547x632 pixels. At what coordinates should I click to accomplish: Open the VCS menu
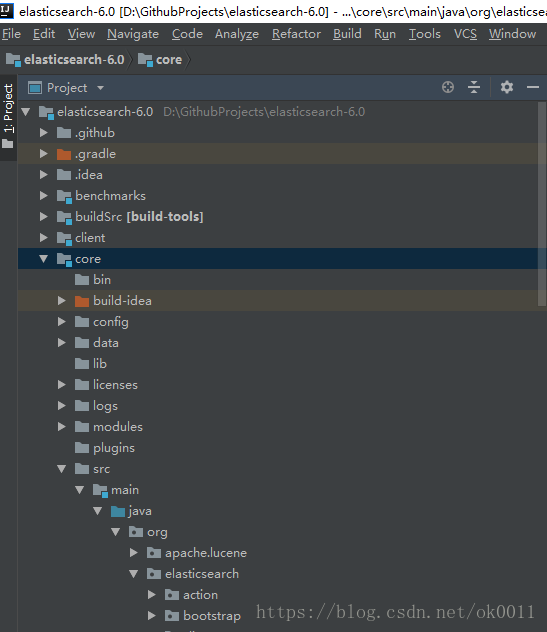[x=465, y=34]
